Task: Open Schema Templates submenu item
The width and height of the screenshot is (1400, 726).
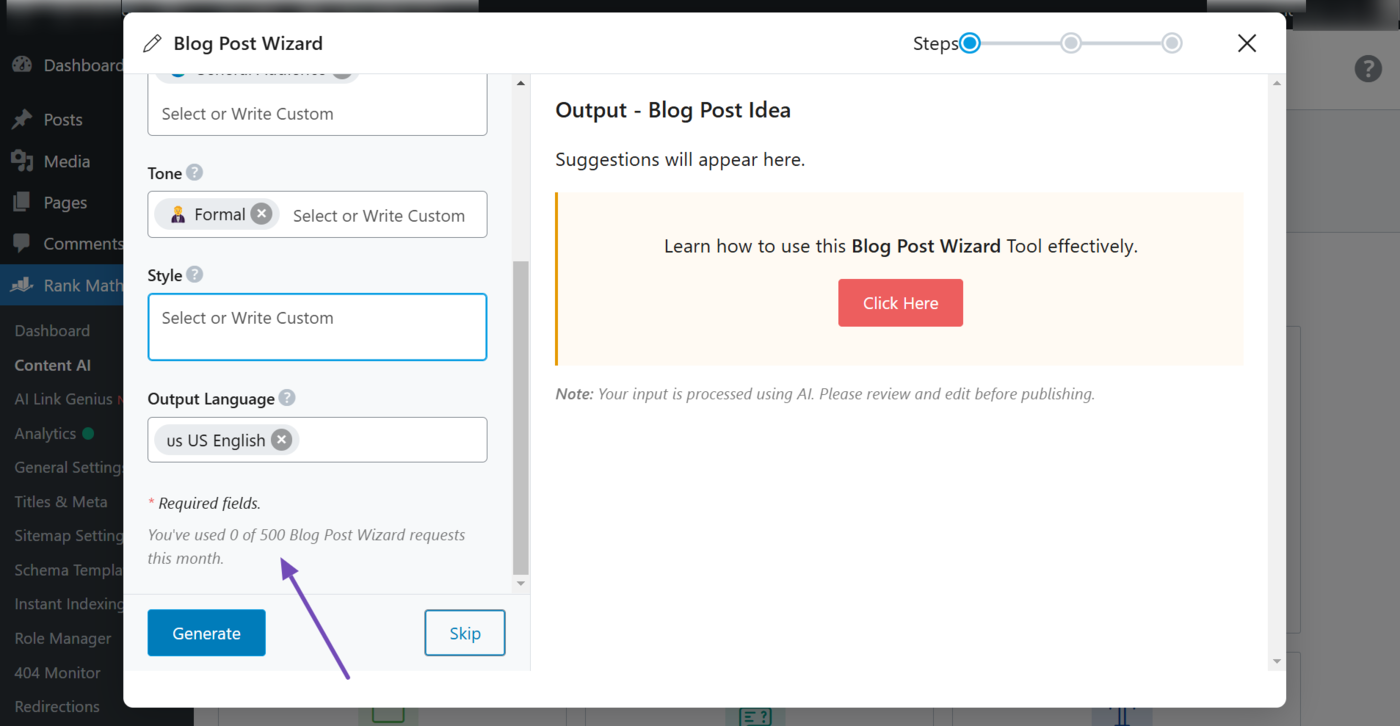Action: click(68, 570)
